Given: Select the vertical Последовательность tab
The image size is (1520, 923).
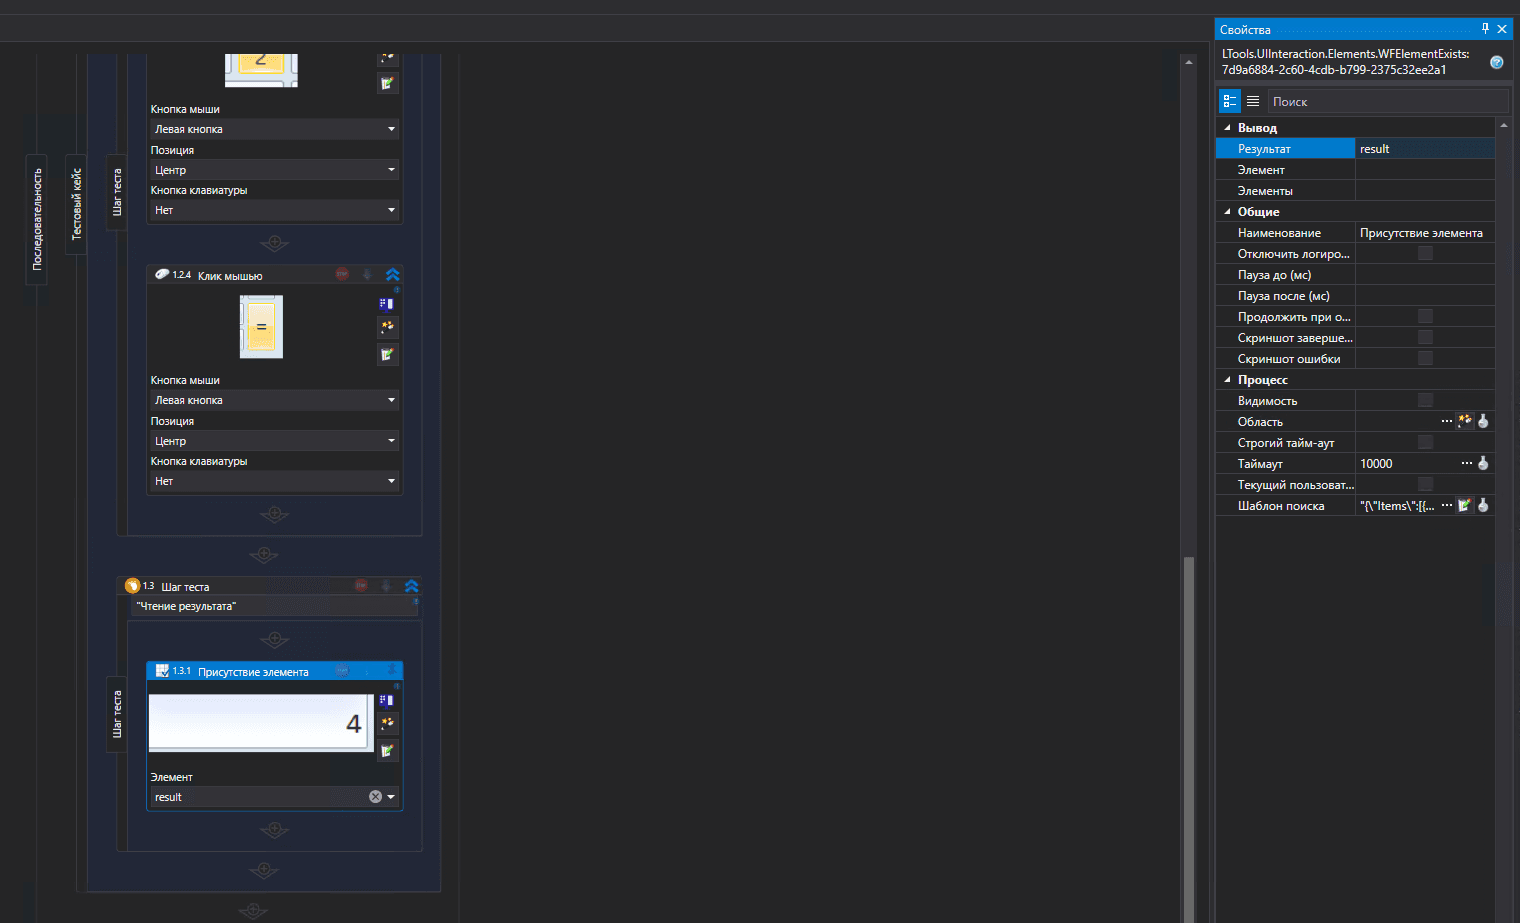Looking at the screenshot, I should (37, 219).
